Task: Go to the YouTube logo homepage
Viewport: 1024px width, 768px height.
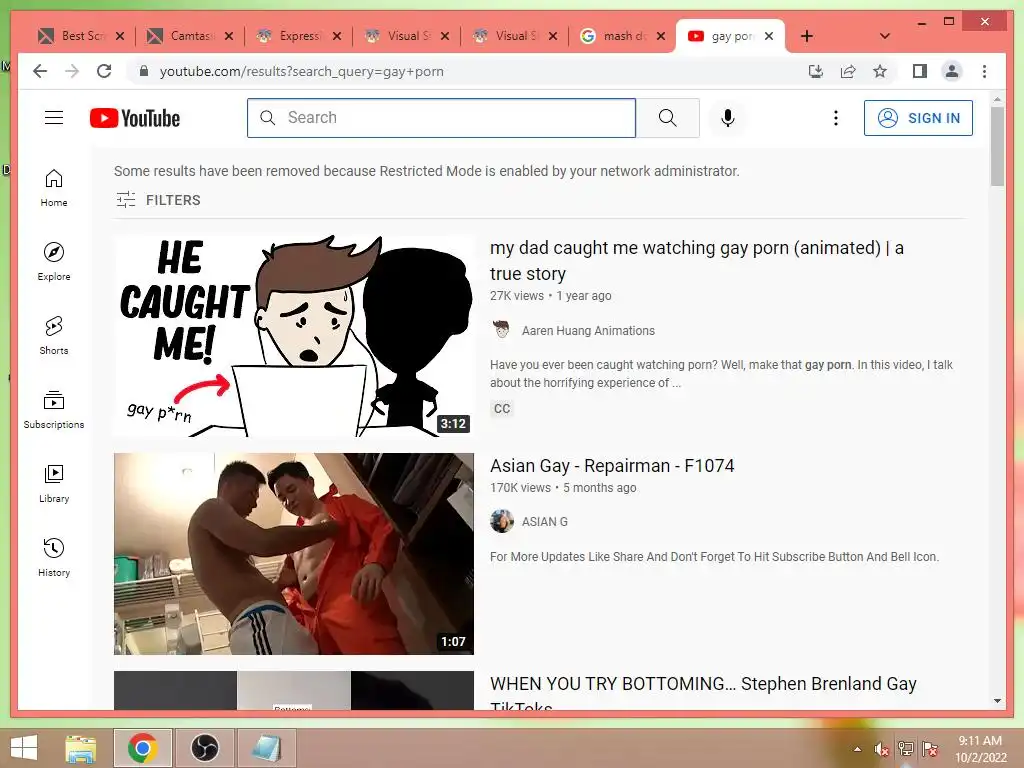Action: click(x=135, y=118)
